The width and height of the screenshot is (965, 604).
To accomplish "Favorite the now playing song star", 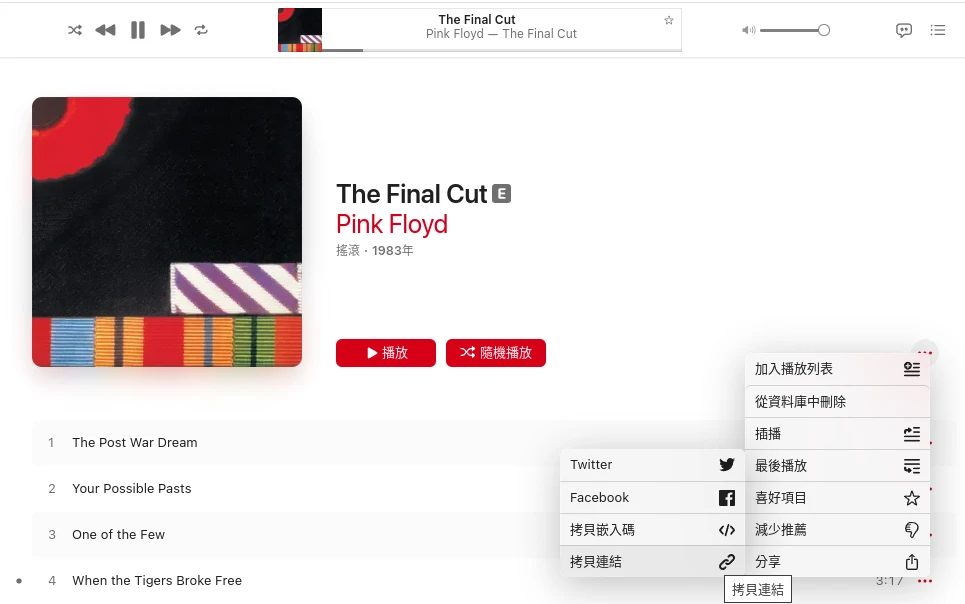I will (x=669, y=20).
